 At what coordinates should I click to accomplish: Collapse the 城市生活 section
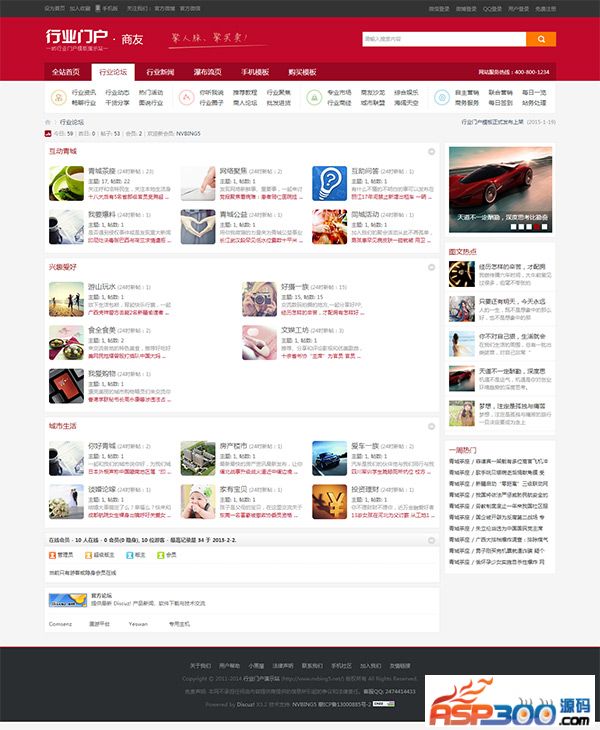(431, 426)
